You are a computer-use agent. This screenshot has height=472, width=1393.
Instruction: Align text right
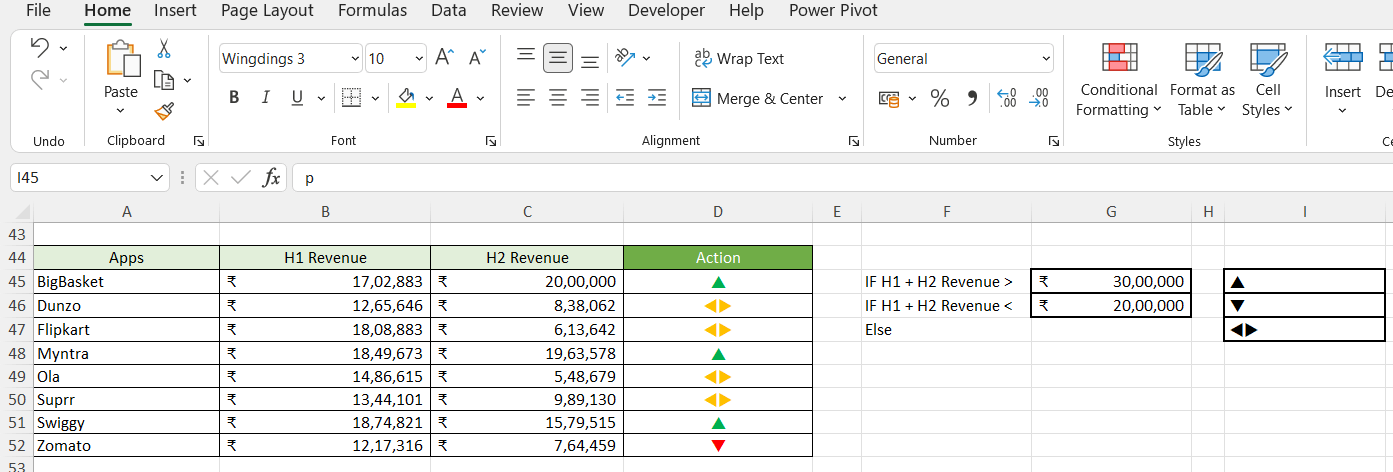pyautogui.click(x=590, y=97)
